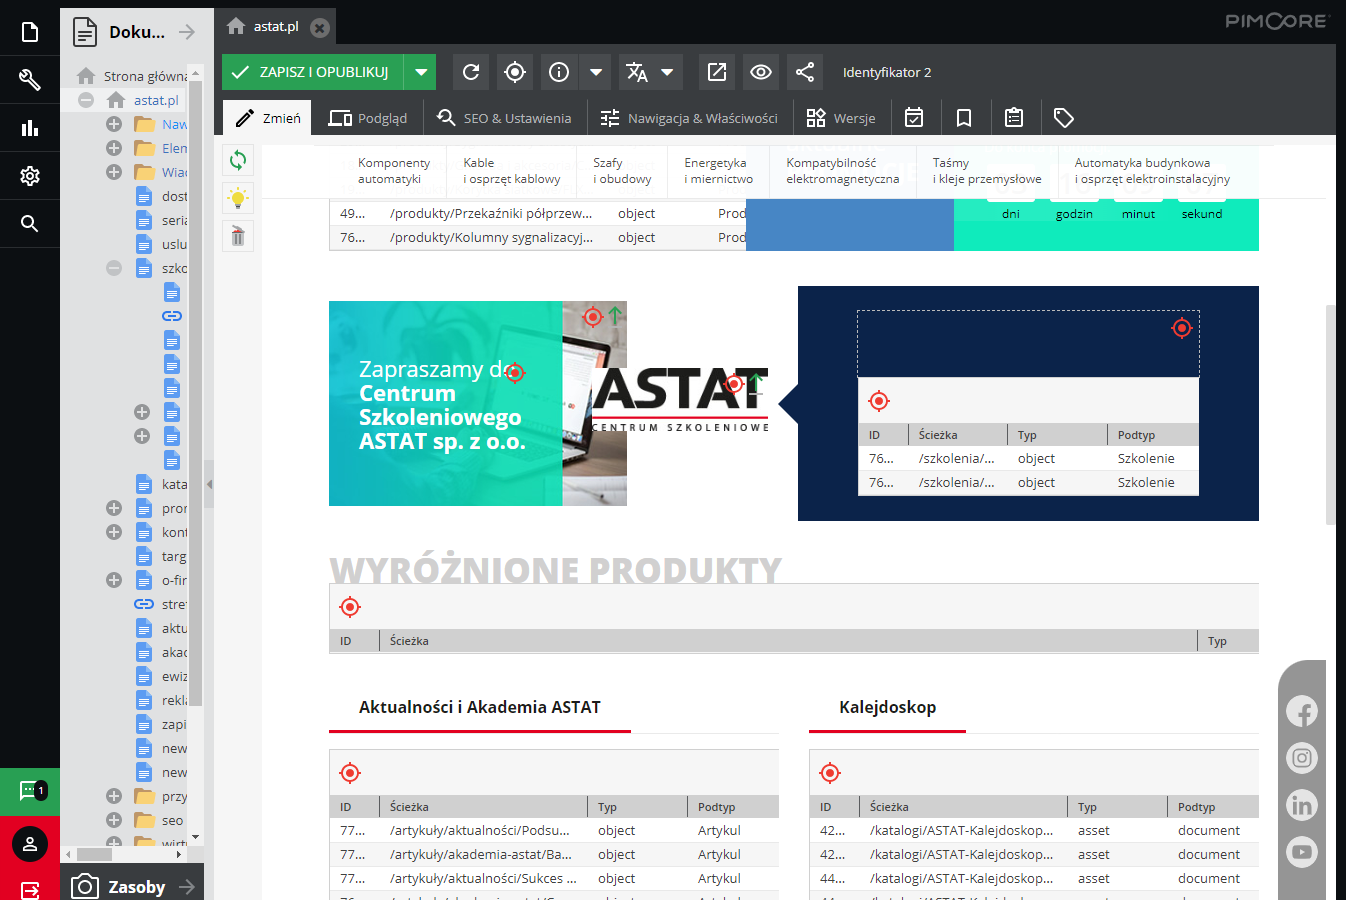Open the Search magnifier in sidebar
The height and width of the screenshot is (900, 1346).
pyautogui.click(x=30, y=224)
